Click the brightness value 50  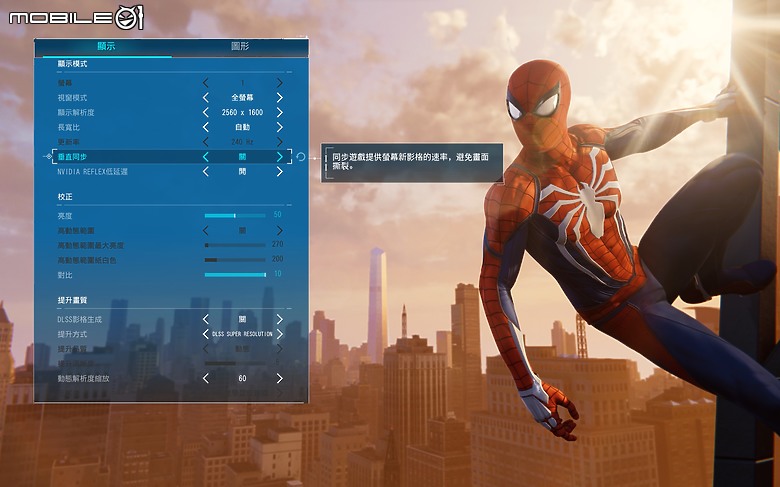(x=278, y=215)
